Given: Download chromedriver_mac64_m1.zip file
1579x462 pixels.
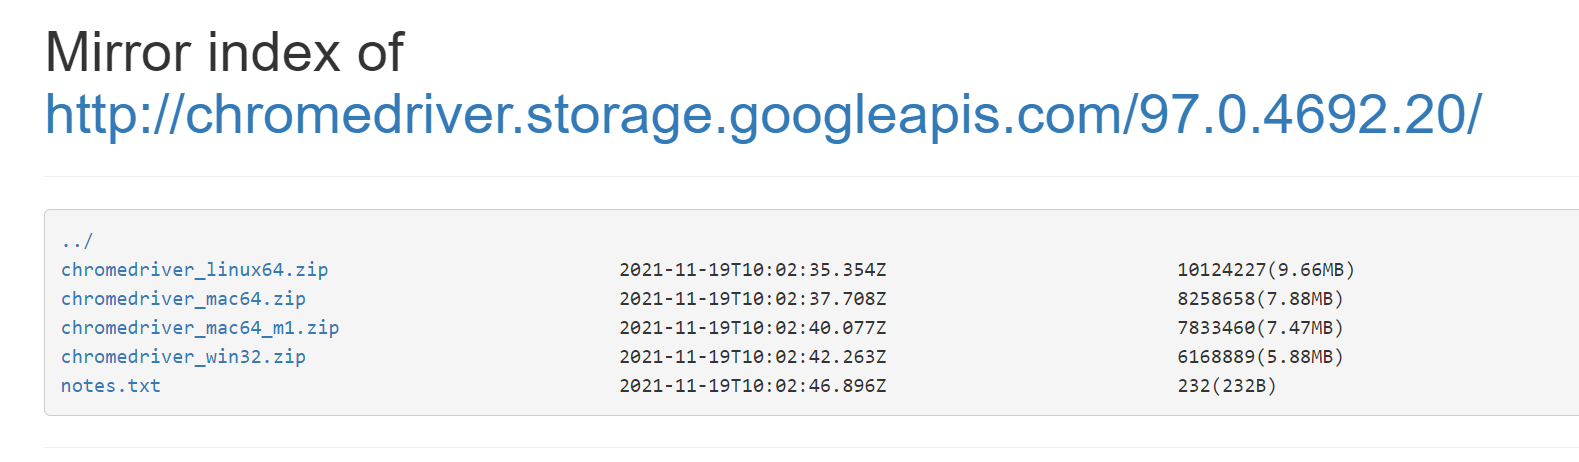Looking at the screenshot, I should (200, 328).
